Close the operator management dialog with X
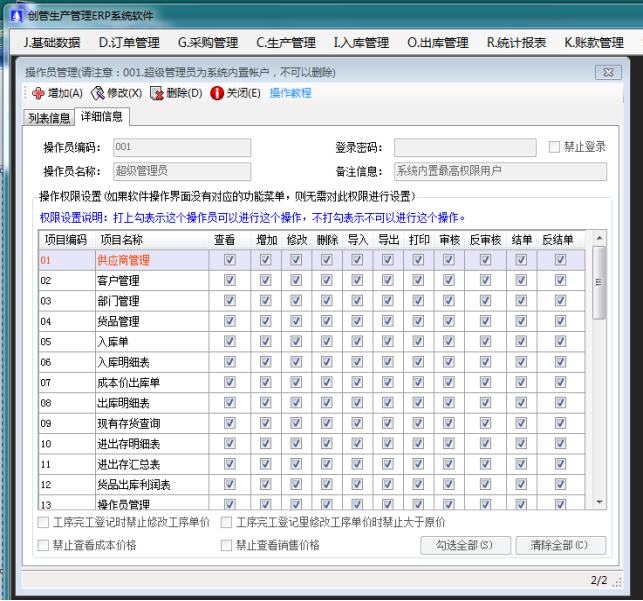Viewport: 643px width, 601px height. pyautogui.click(x=608, y=73)
